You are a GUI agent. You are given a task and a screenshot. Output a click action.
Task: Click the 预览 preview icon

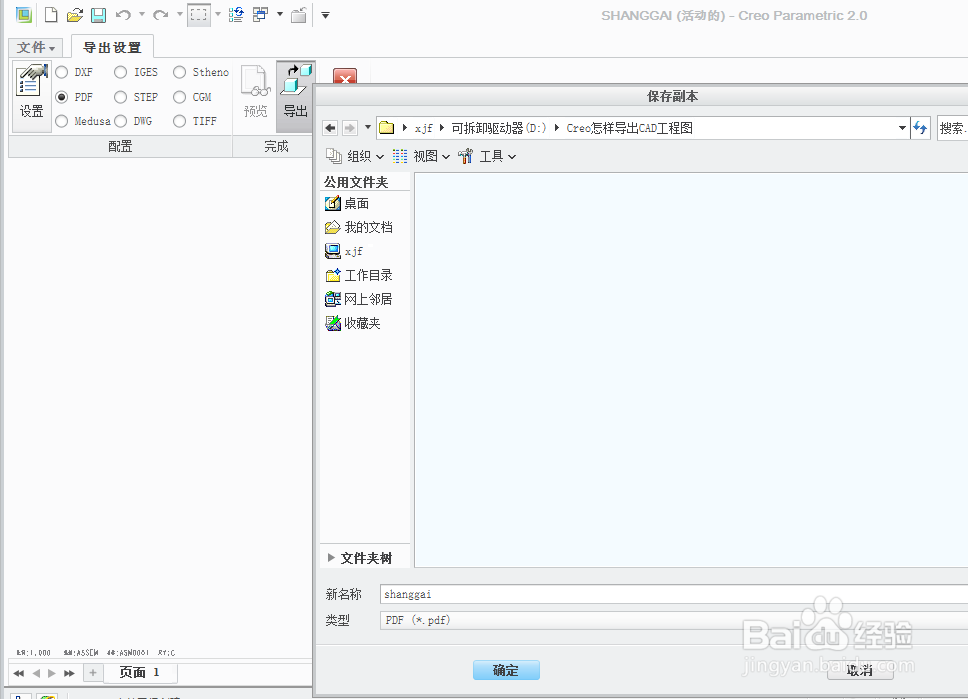tap(256, 91)
